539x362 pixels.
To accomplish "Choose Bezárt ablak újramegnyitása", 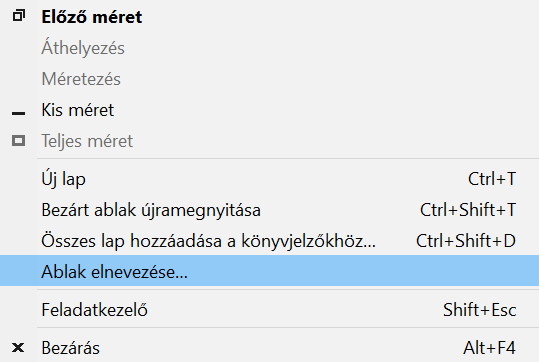I will (x=270, y=210).
